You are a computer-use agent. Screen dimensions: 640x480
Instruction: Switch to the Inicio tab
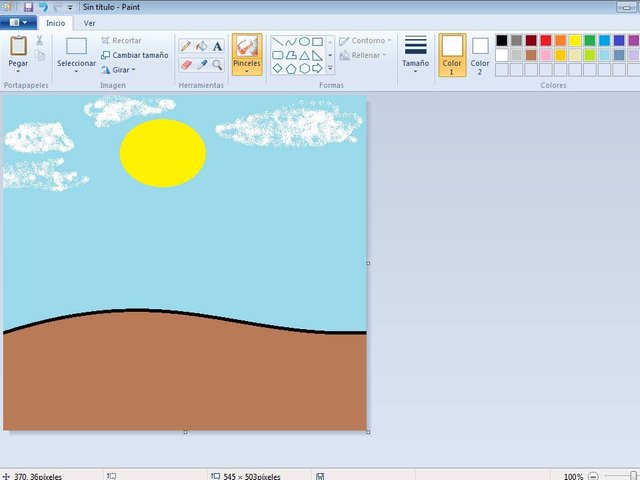pyautogui.click(x=56, y=23)
